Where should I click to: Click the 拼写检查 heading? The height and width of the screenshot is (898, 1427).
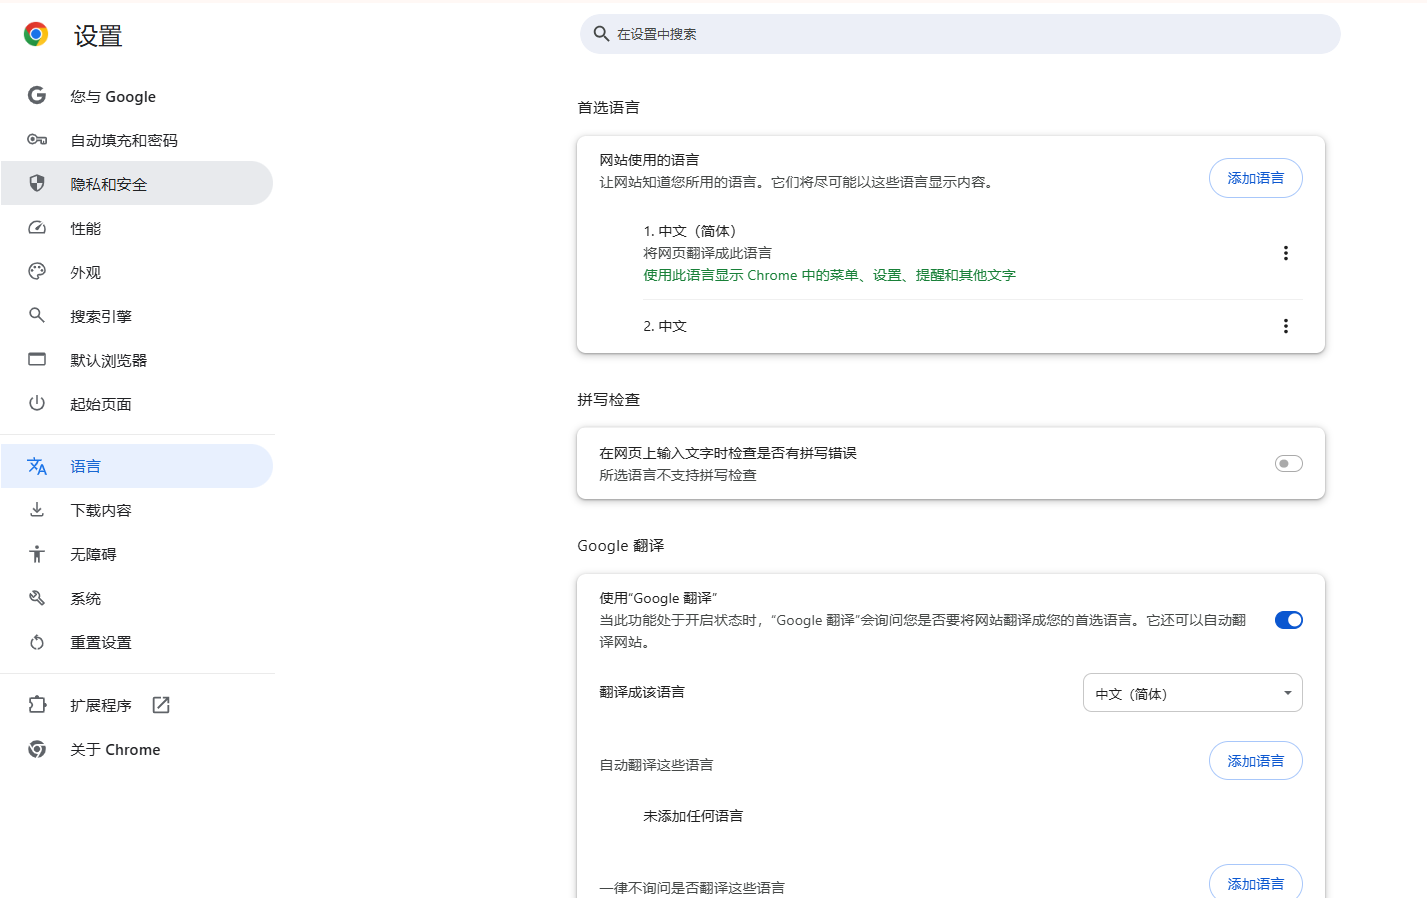pyautogui.click(x=608, y=399)
